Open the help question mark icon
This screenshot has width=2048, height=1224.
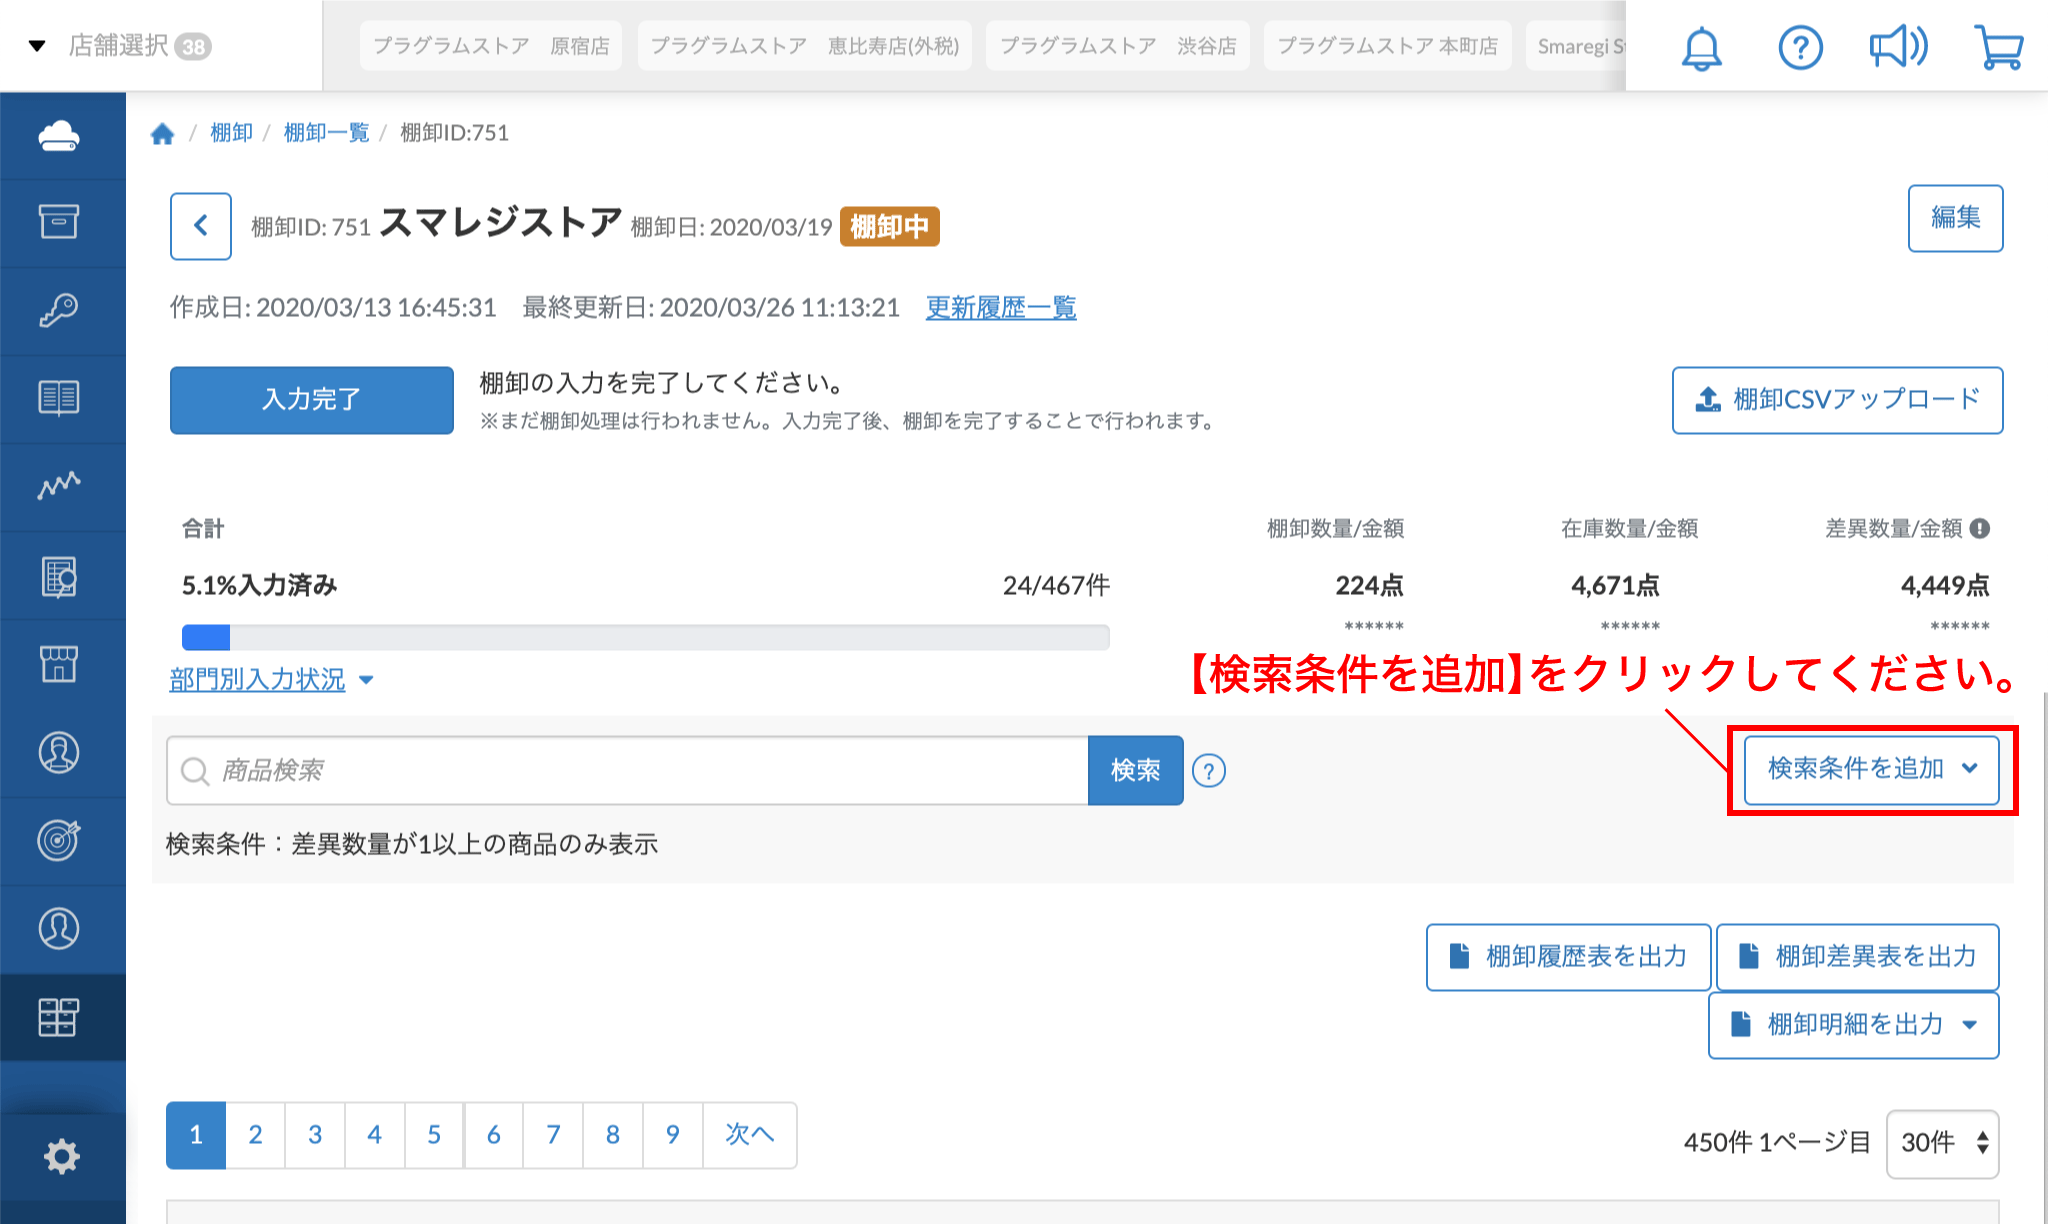tap(1800, 47)
